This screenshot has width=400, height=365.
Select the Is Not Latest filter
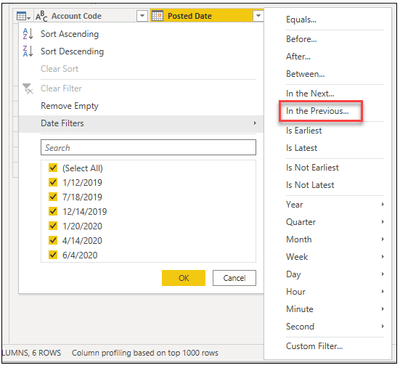click(x=310, y=185)
